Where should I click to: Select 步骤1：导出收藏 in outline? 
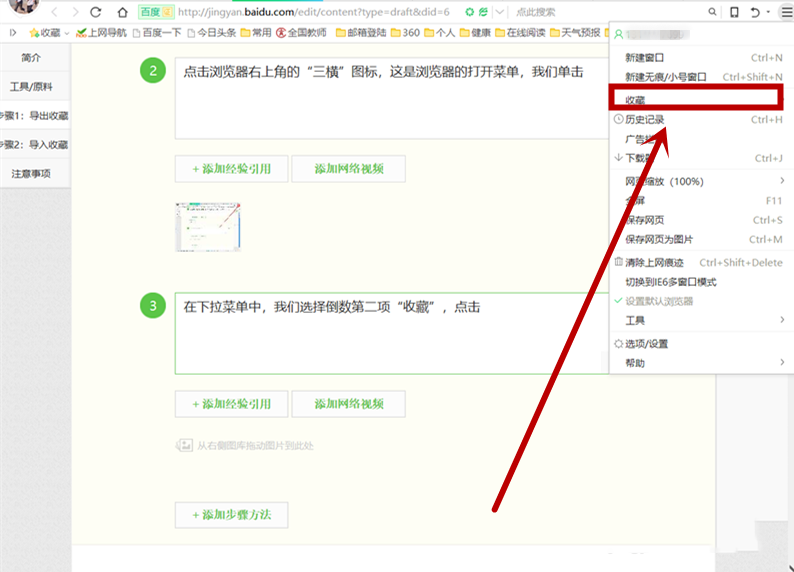click(x=34, y=115)
